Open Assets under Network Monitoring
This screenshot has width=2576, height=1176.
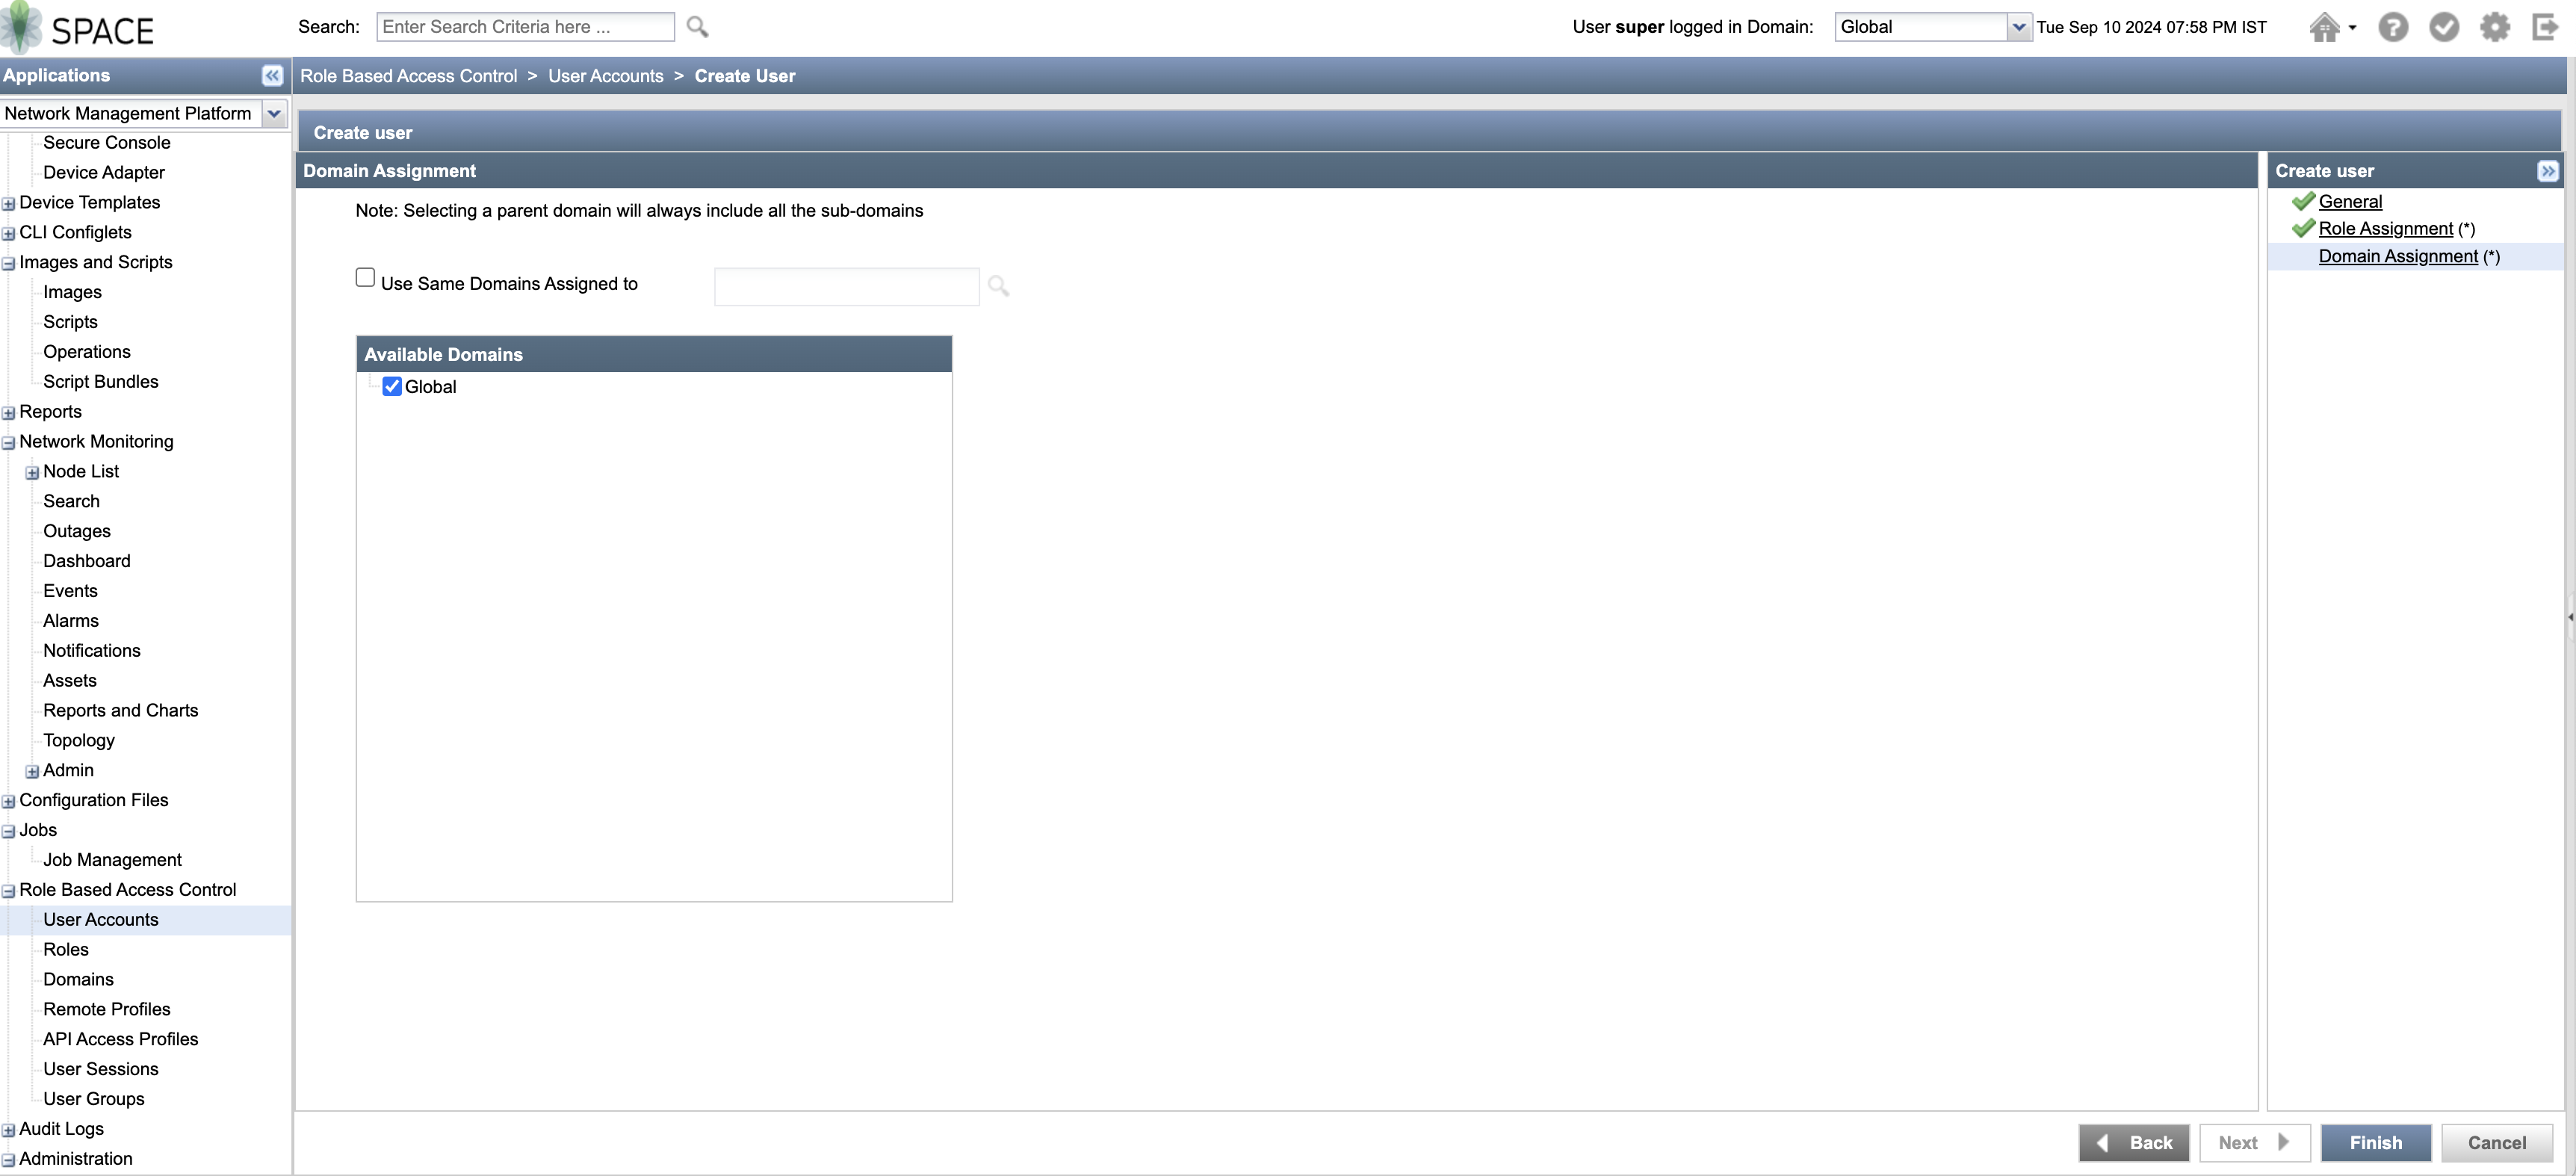pos(70,681)
